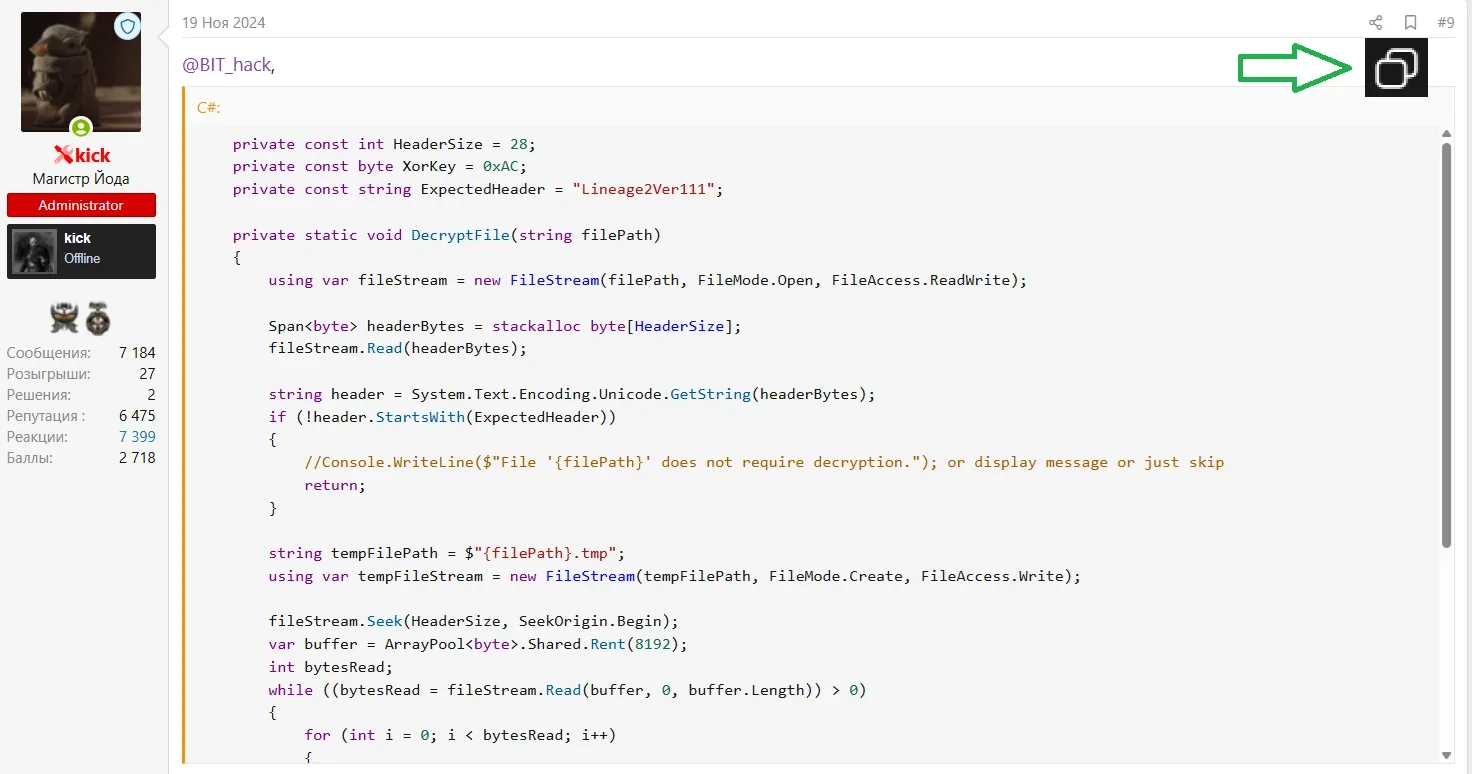Click the shield badge on the avatar

(x=127, y=26)
